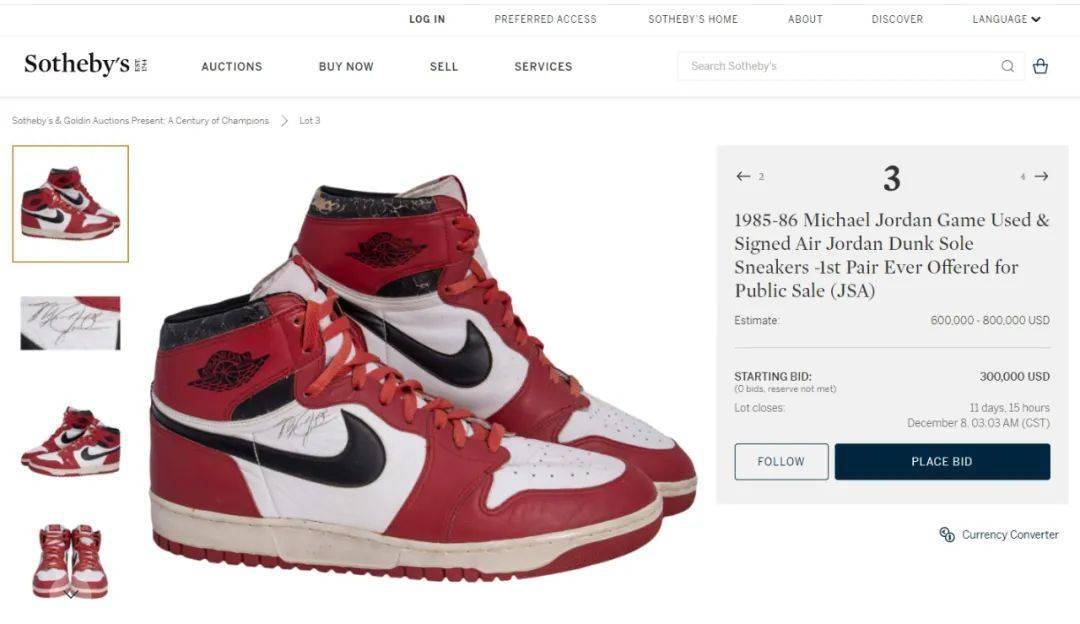The width and height of the screenshot is (1080, 624).
Task: Go to previous lot with left arrow
Action: pos(742,176)
